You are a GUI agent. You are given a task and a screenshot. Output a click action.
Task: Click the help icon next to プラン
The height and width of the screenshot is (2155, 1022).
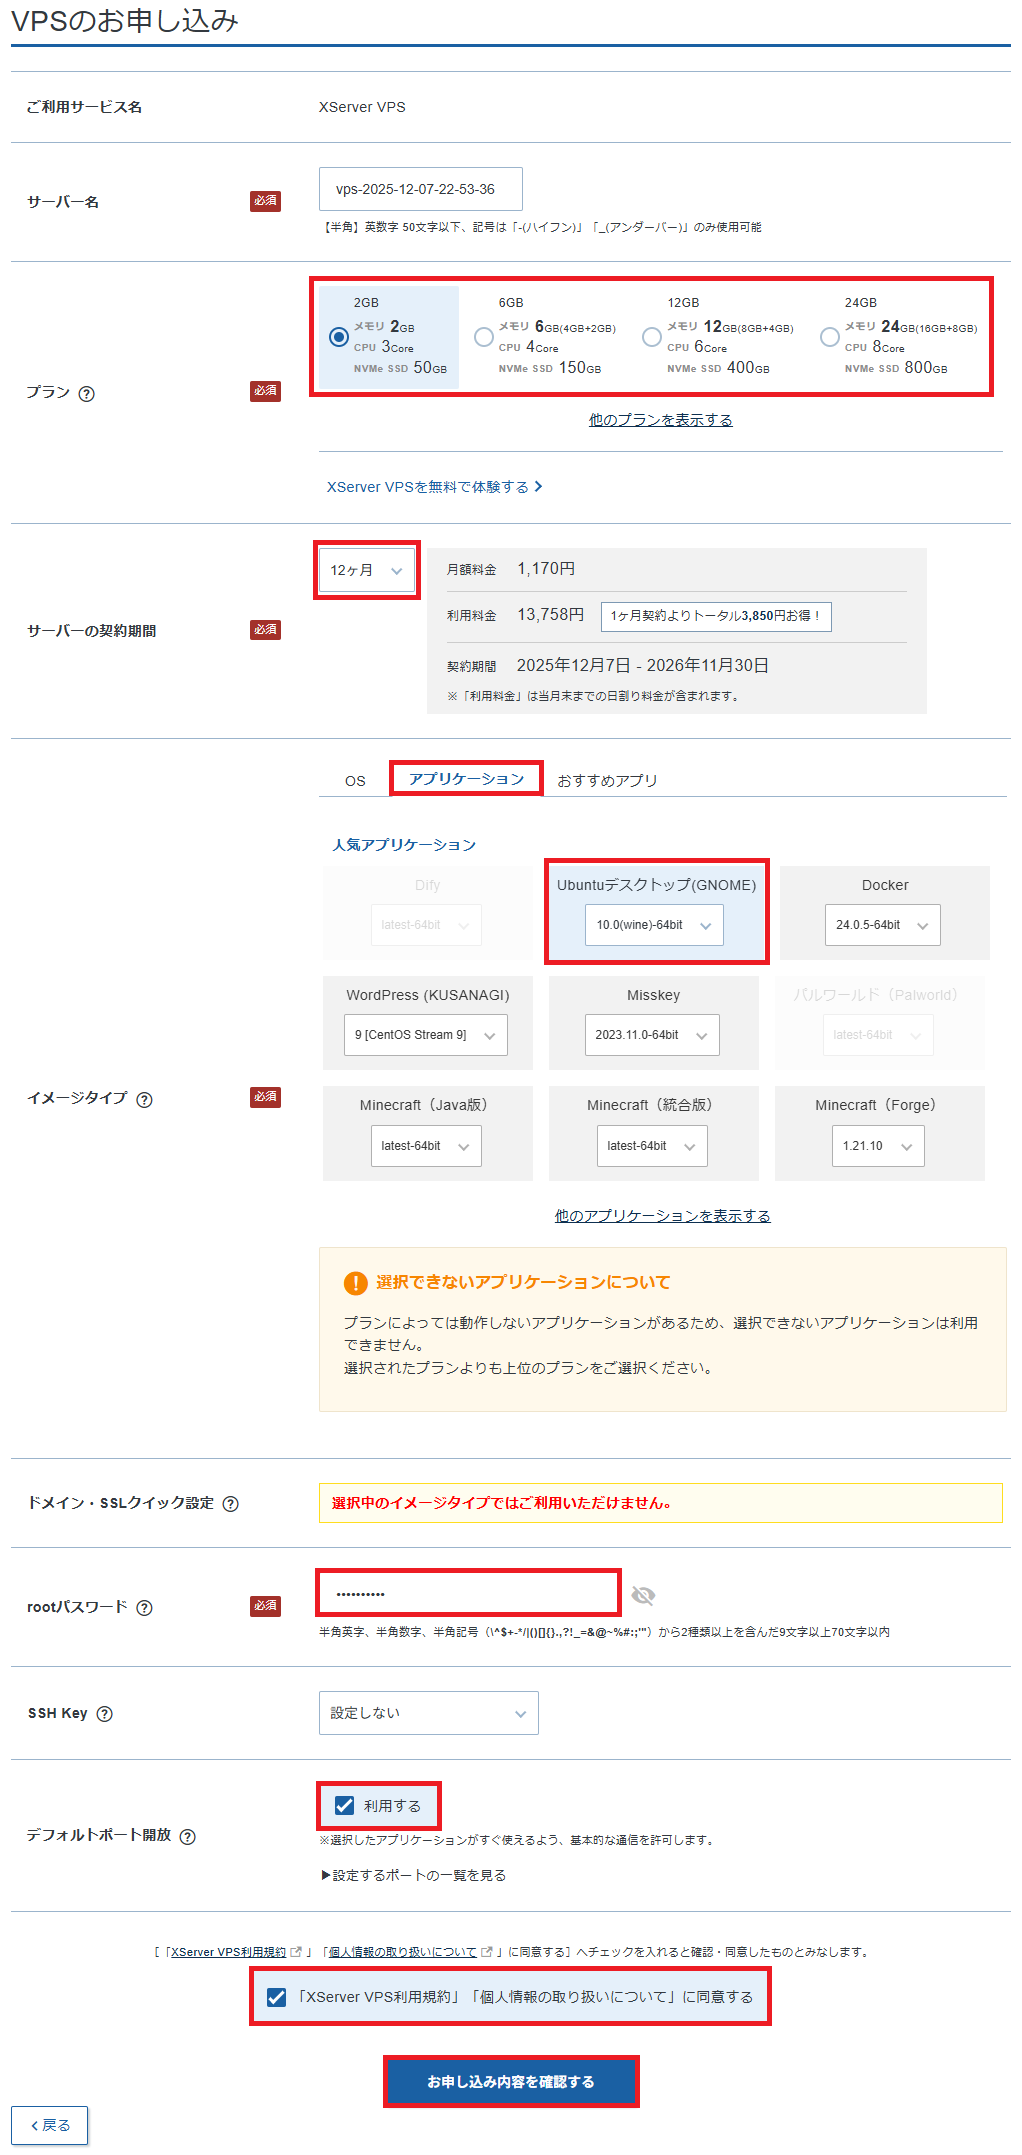(87, 394)
